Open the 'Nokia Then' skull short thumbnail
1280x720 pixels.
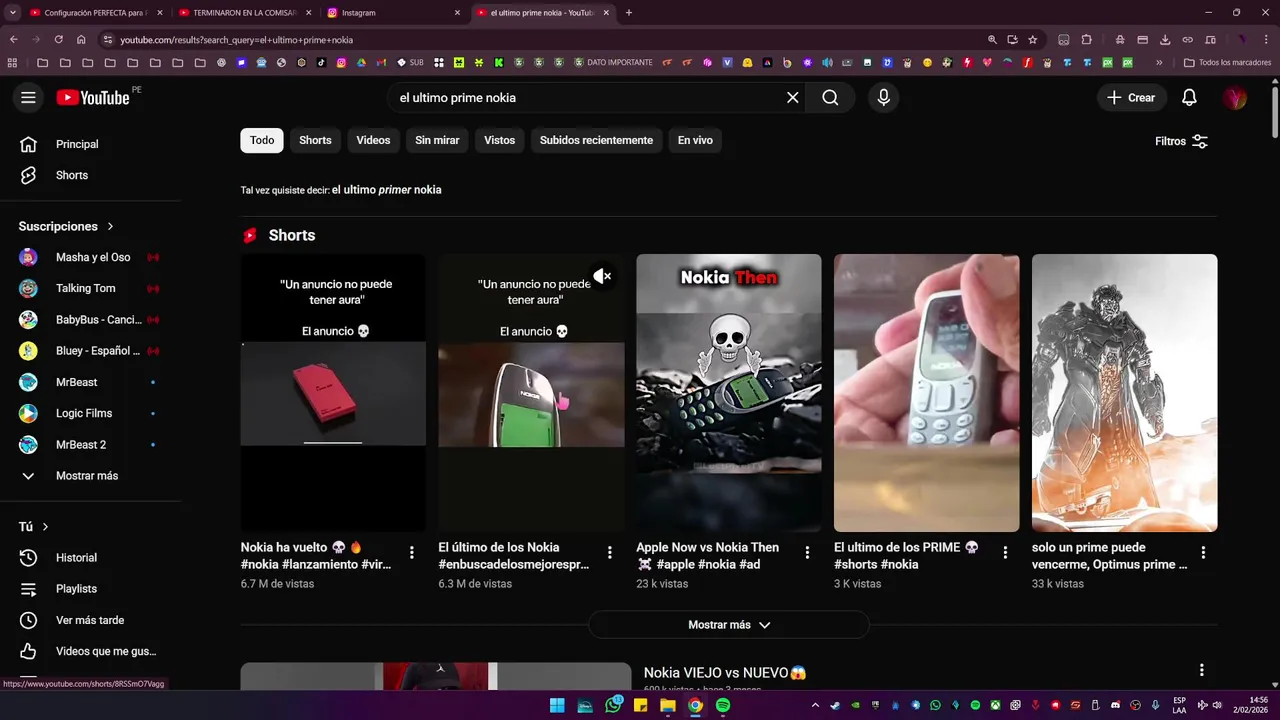pos(729,393)
